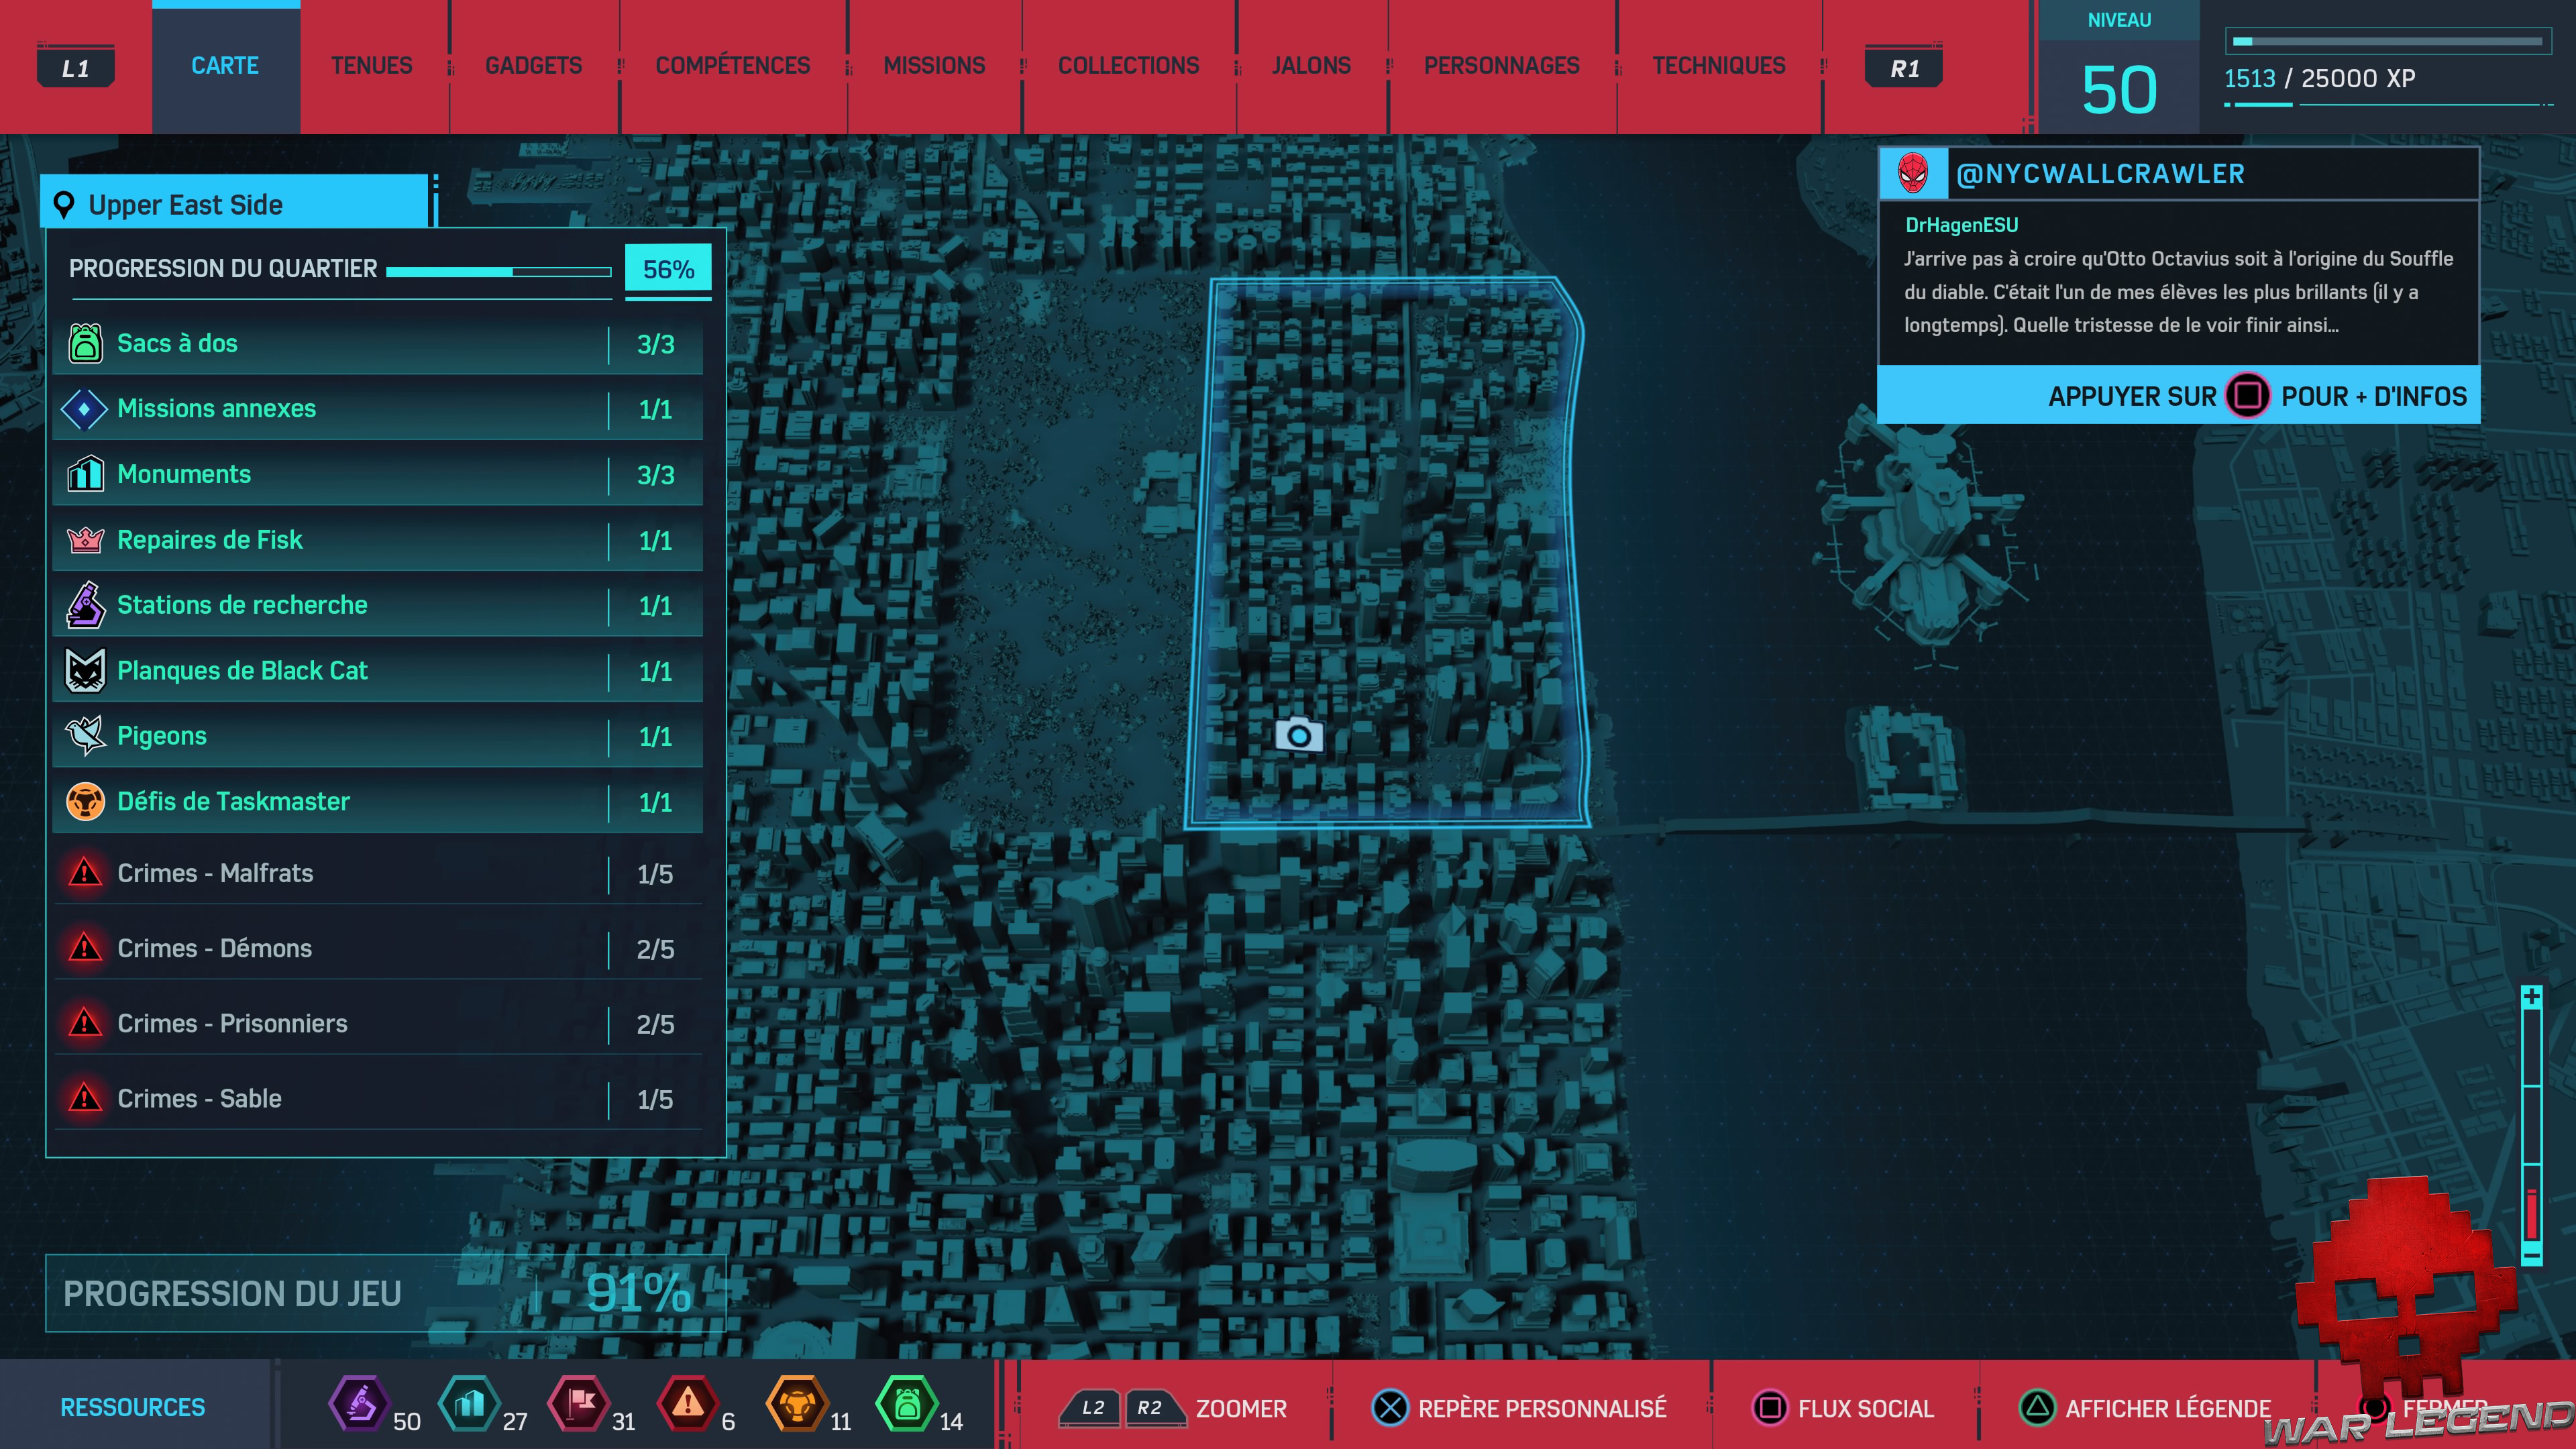This screenshot has width=2576, height=1449.
Task: Click the Upper East Side district header
Action: (236, 204)
